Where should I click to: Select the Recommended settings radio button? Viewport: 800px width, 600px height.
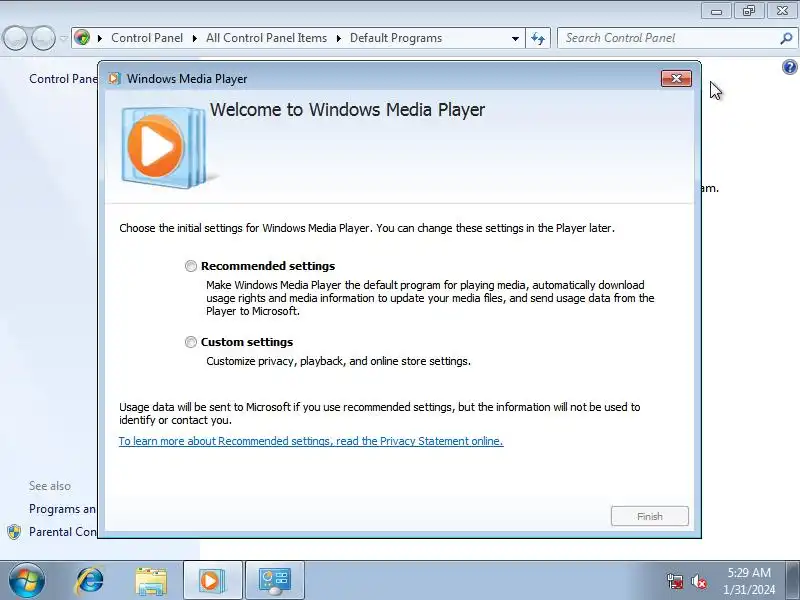[x=191, y=266]
